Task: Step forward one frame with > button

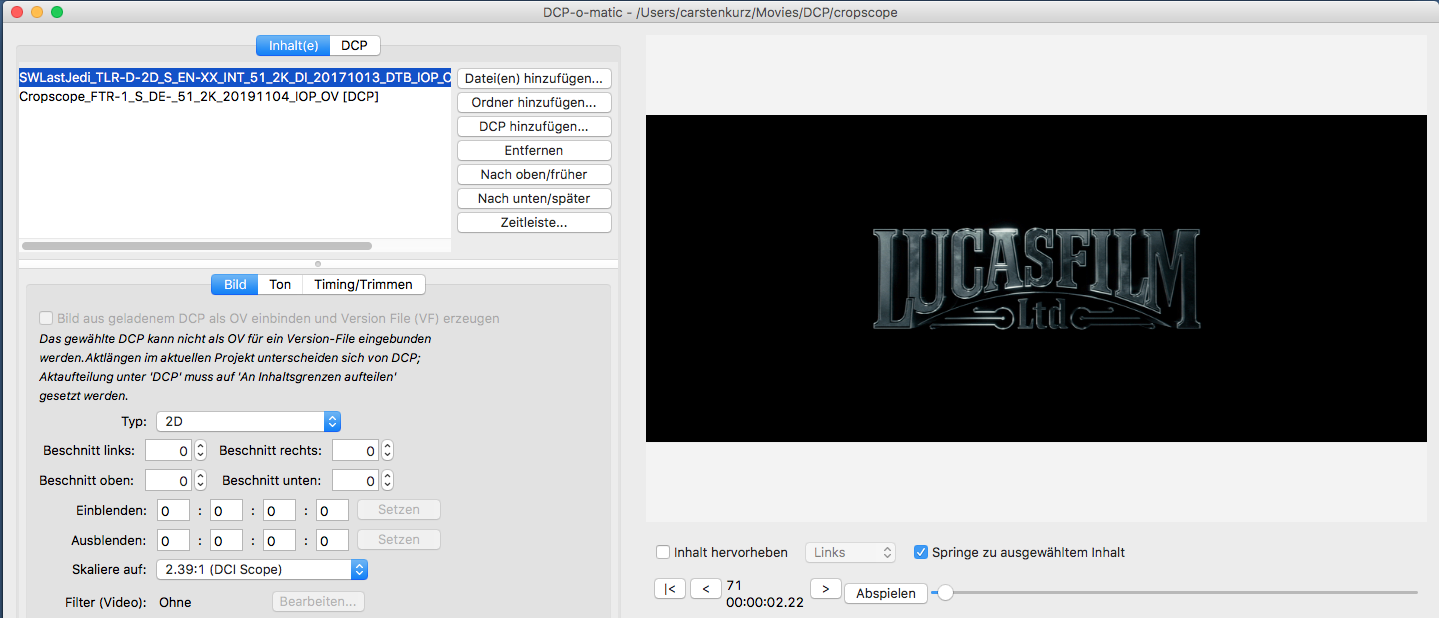Action: pyautogui.click(x=825, y=589)
